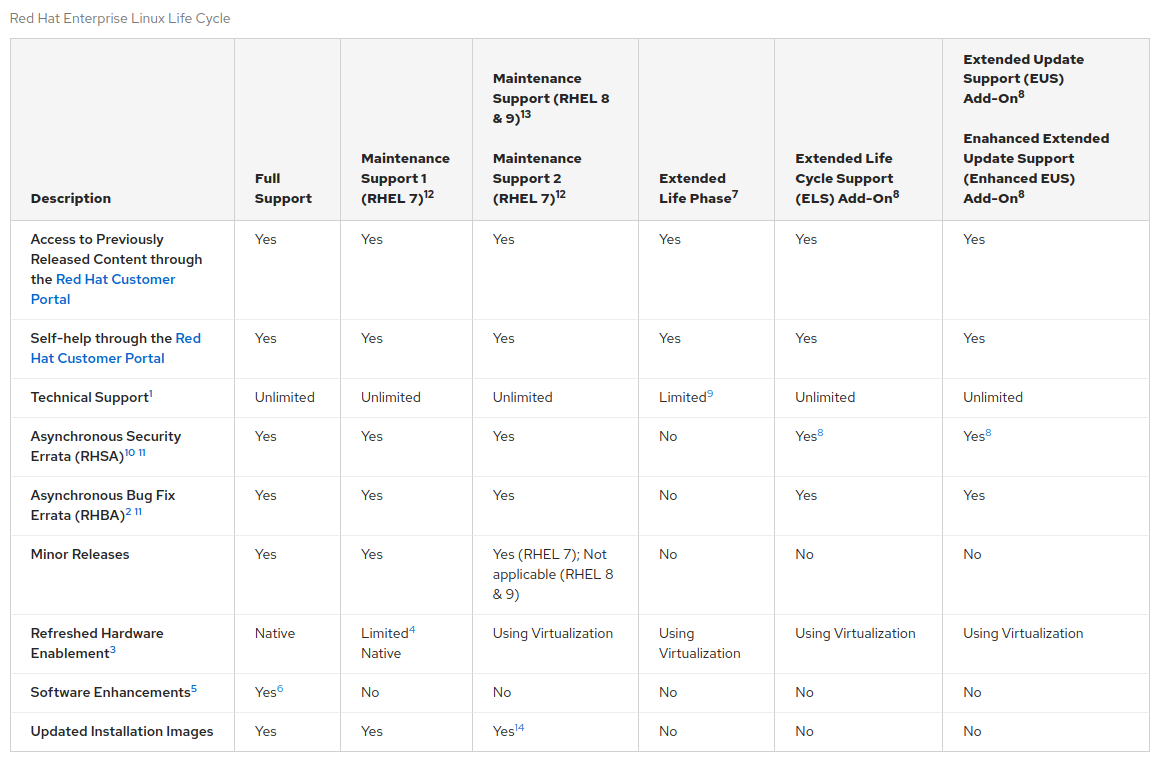Click footnote 11 after Errata (RHSA)

click(141, 453)
